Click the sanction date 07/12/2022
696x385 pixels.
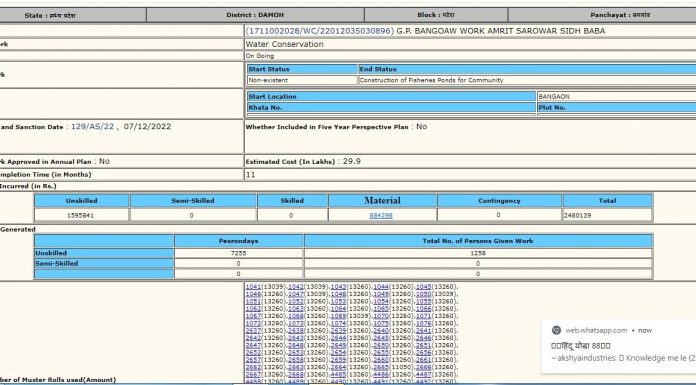(x=147, y=127)
